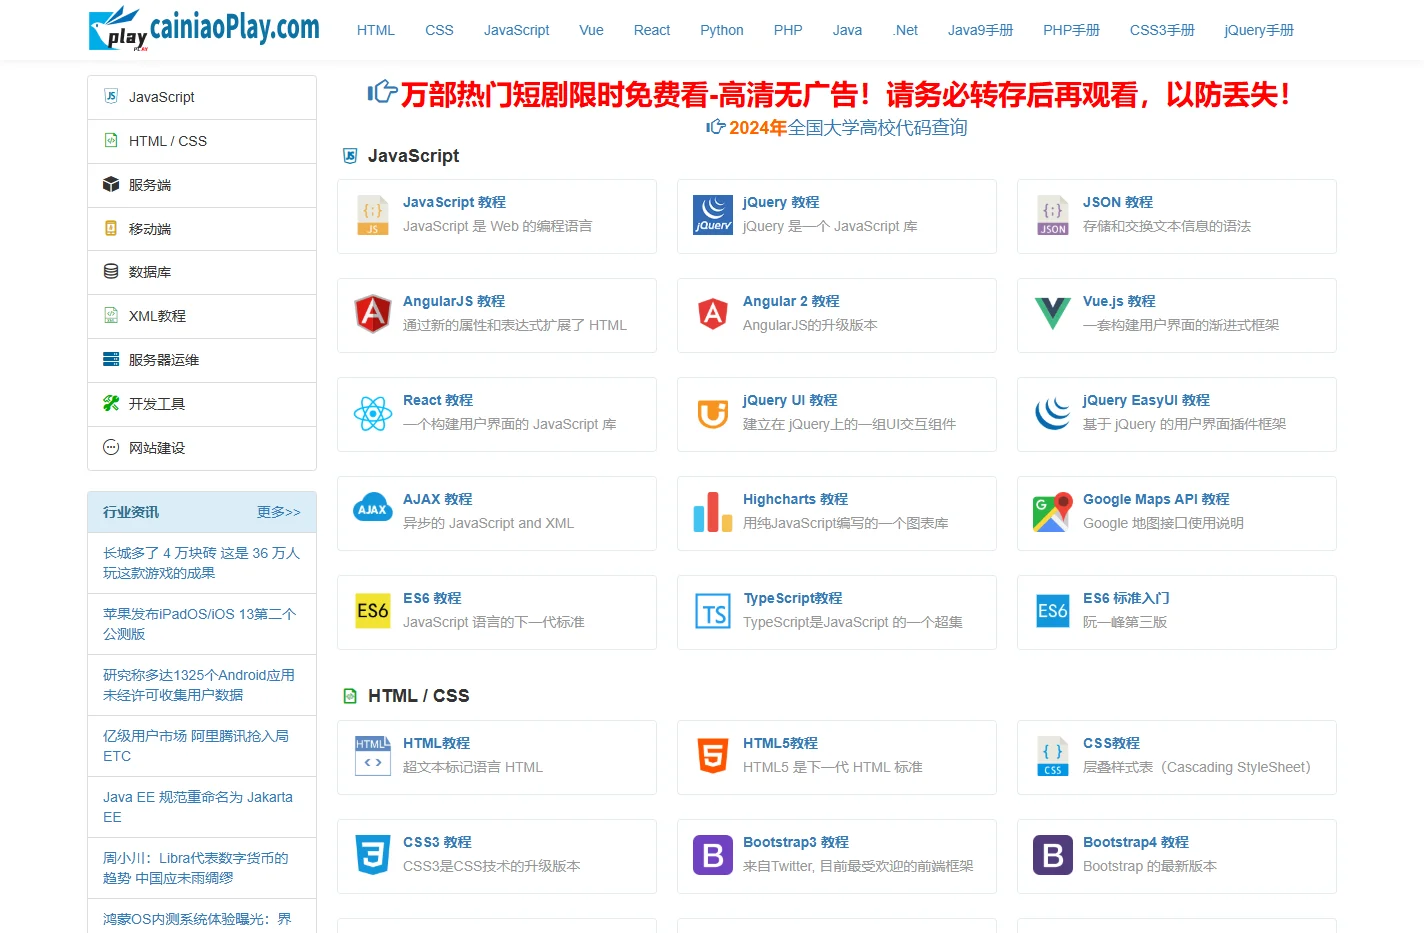Click the JavaScript 教程 card icon
The width and height of the screenshot is (1424, 933).
(373, 215)
